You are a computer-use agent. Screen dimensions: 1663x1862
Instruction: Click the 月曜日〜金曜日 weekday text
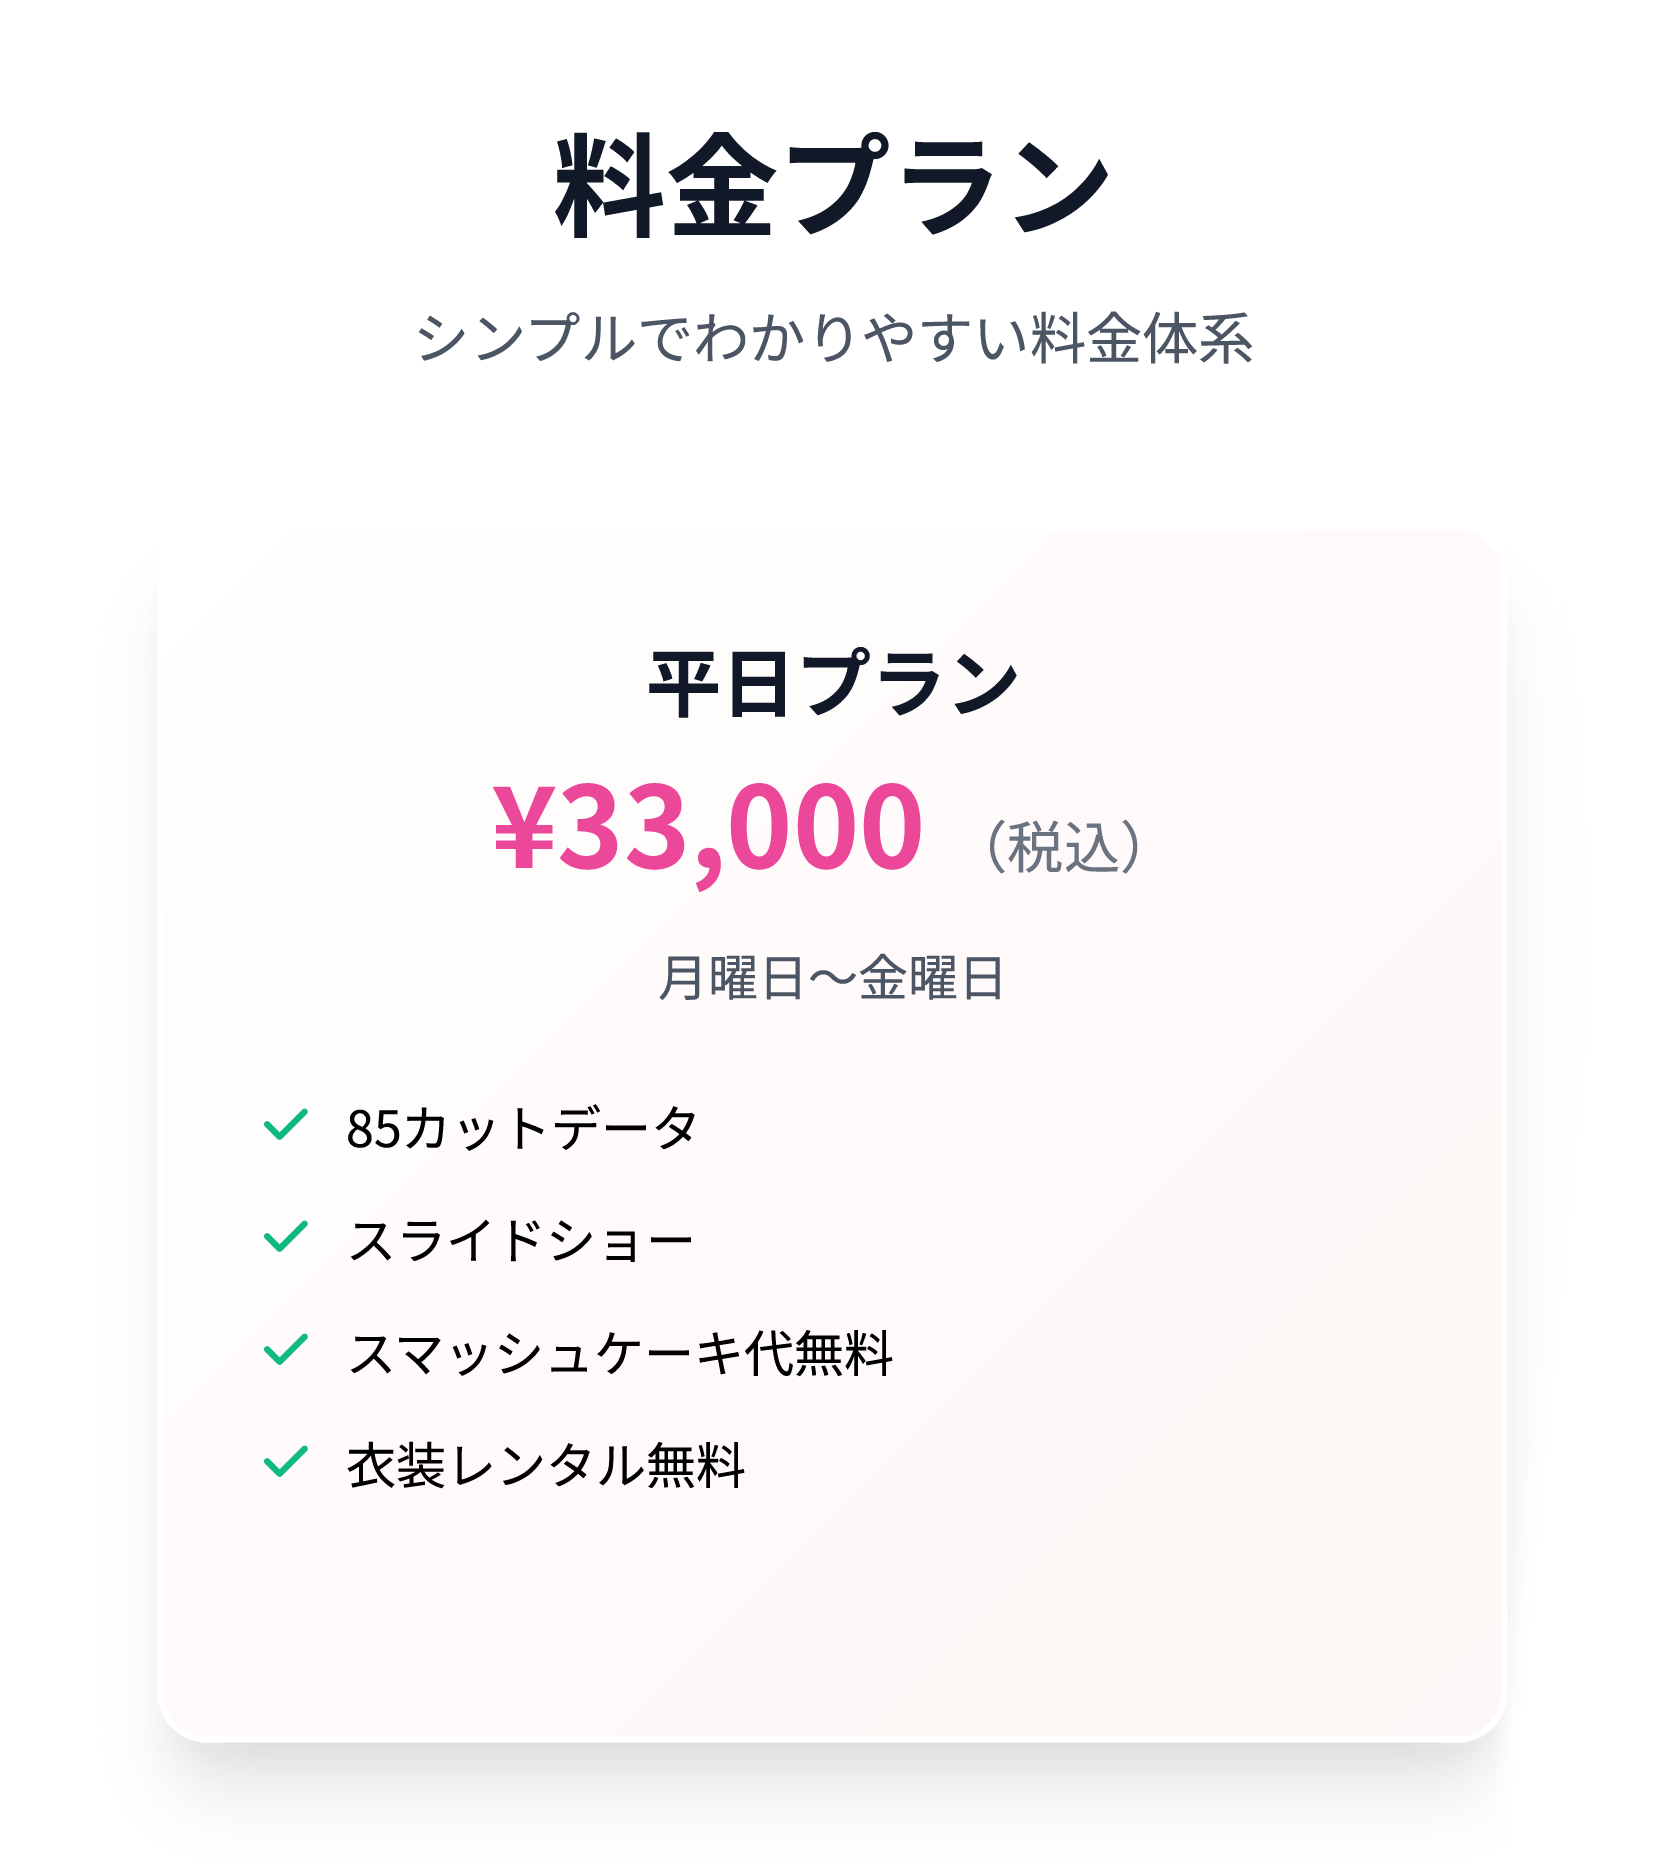point(832,978)
